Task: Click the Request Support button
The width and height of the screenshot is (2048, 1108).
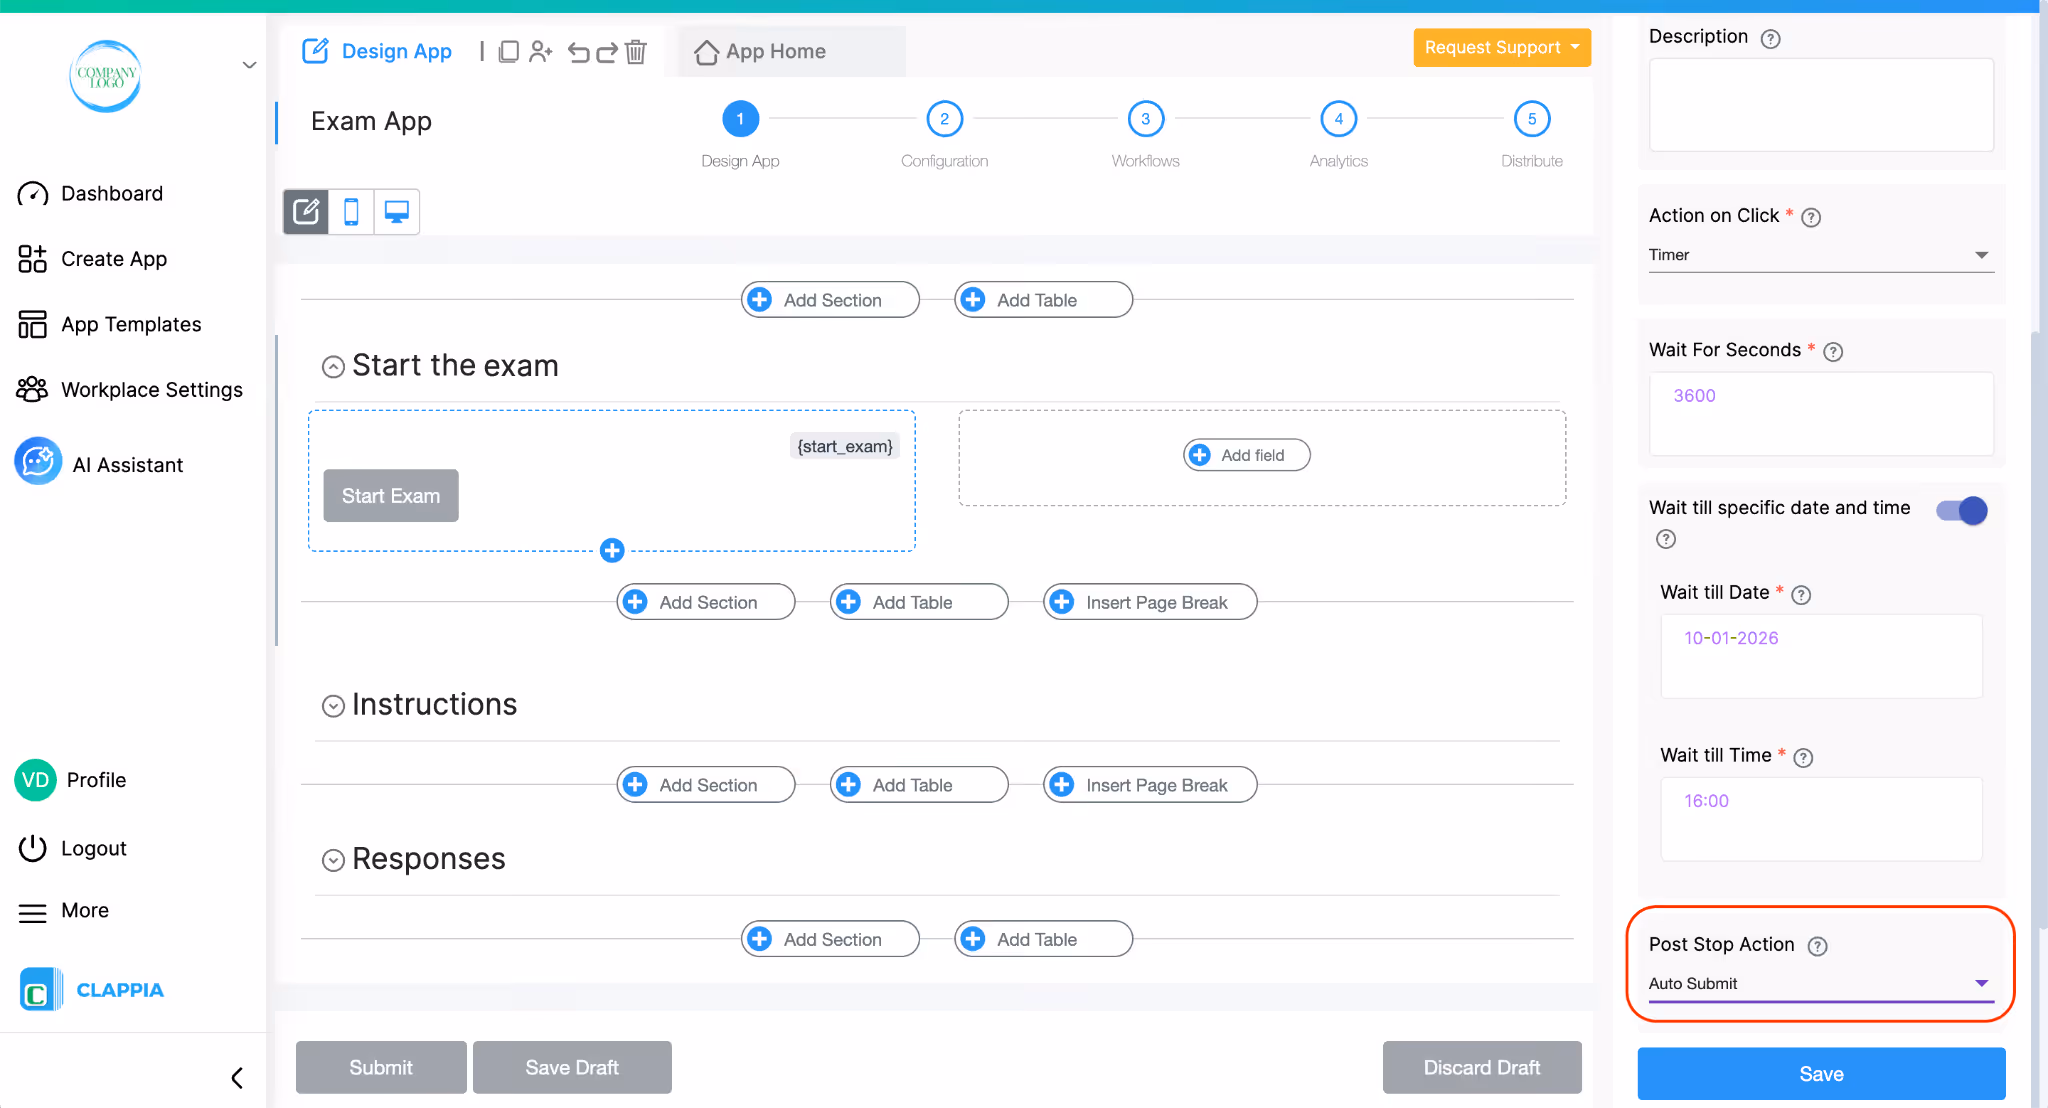Action: (x=1501, y=47)
